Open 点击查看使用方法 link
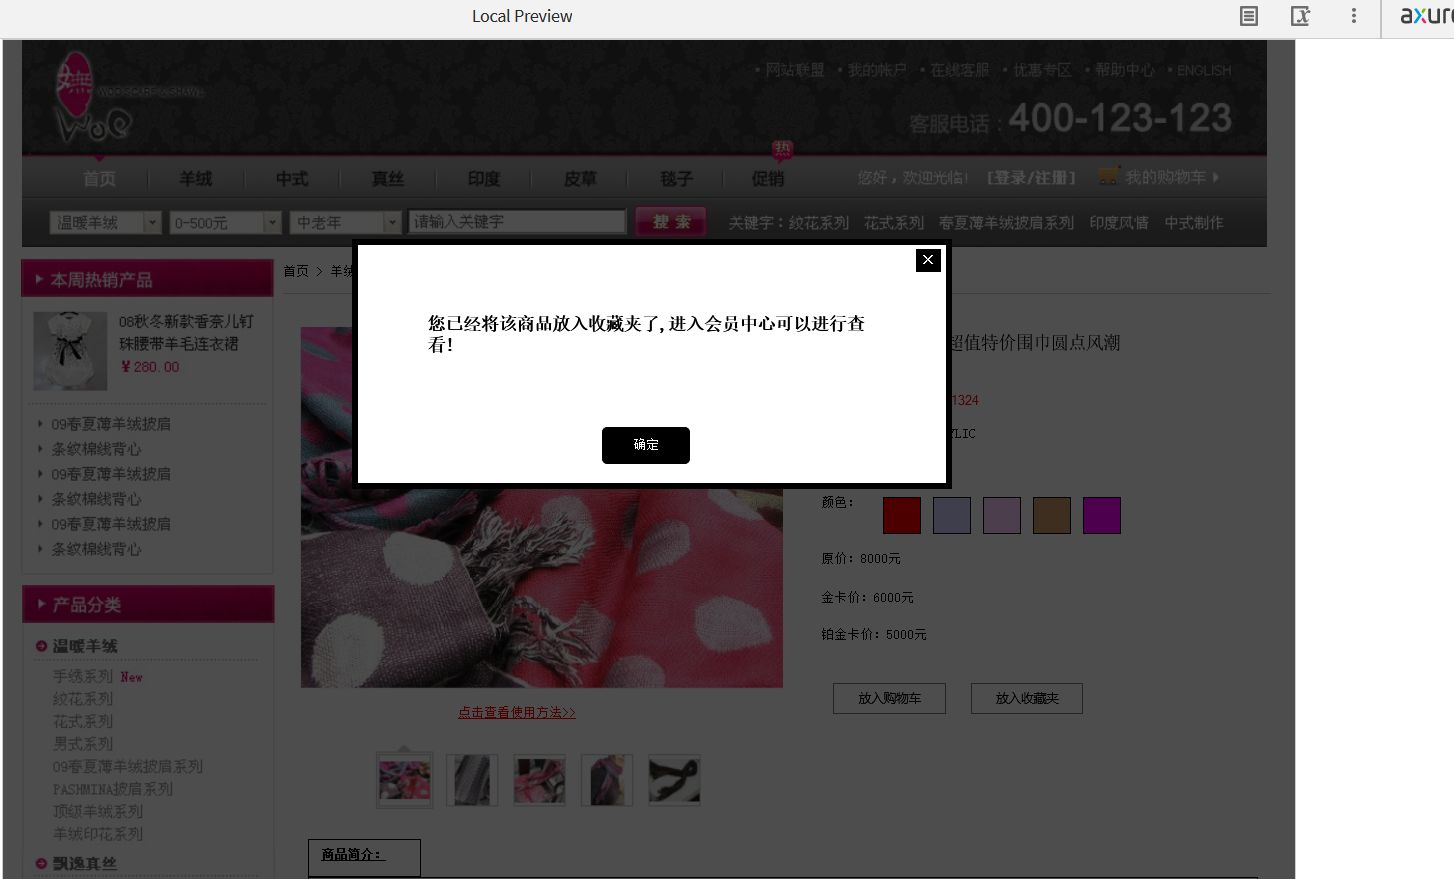The width and height of the screenshot is (1454, 879). pos(517,712)
